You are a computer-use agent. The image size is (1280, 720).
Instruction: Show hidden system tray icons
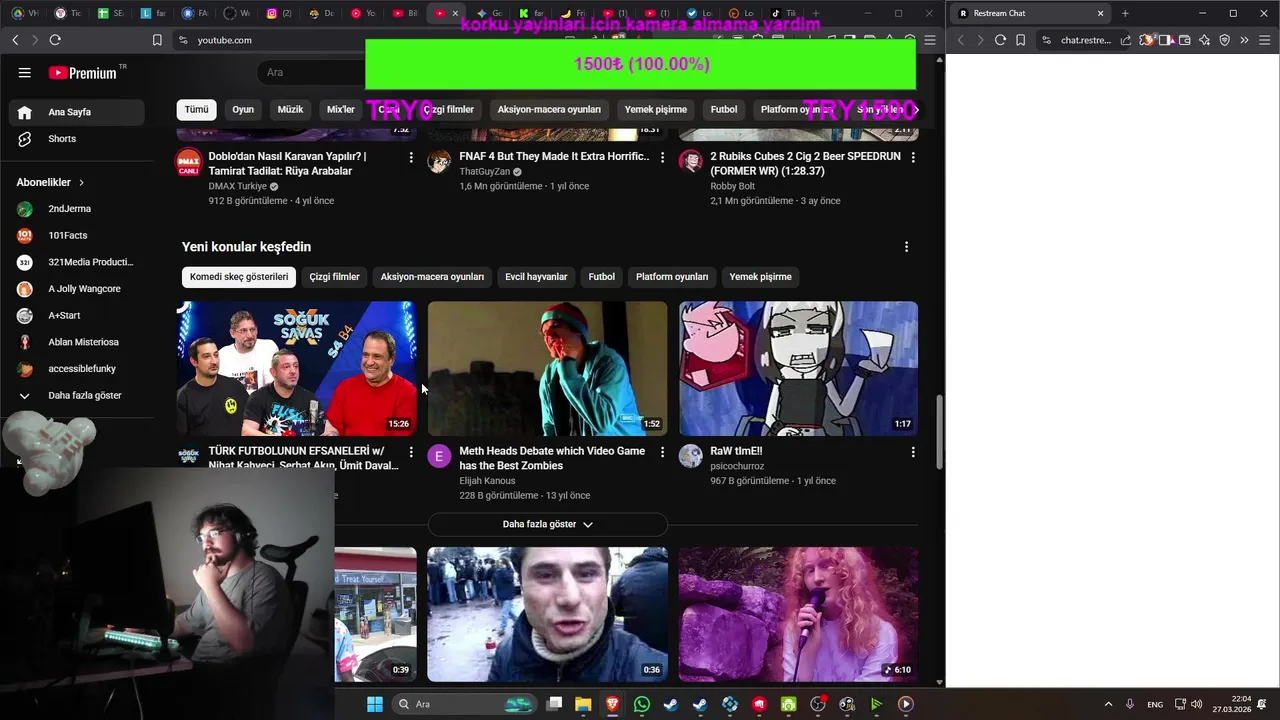click(1108, 704)
